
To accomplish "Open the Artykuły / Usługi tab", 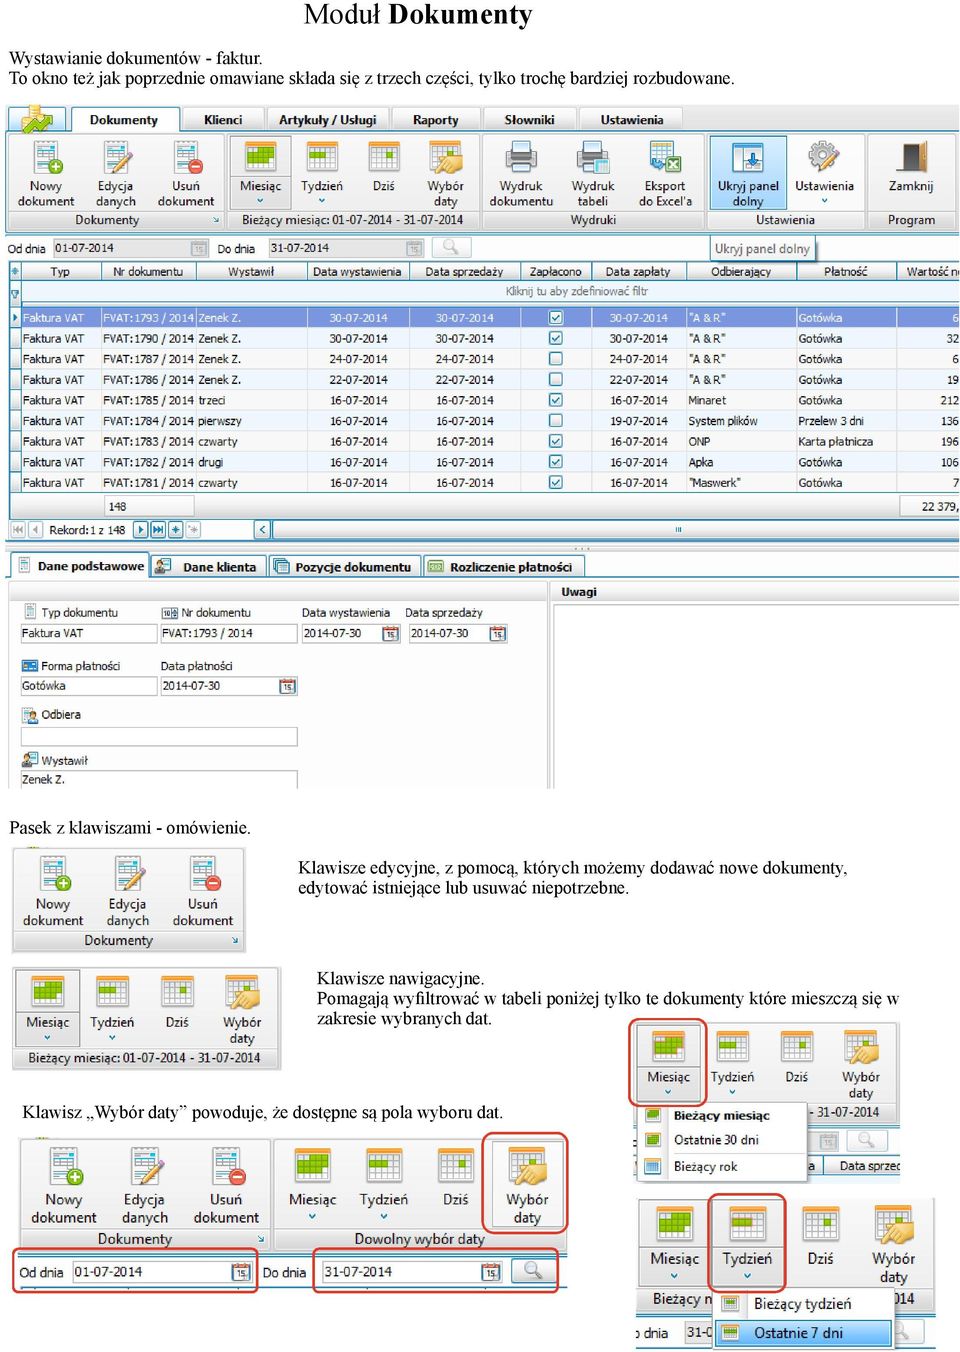I will point(328,120).
